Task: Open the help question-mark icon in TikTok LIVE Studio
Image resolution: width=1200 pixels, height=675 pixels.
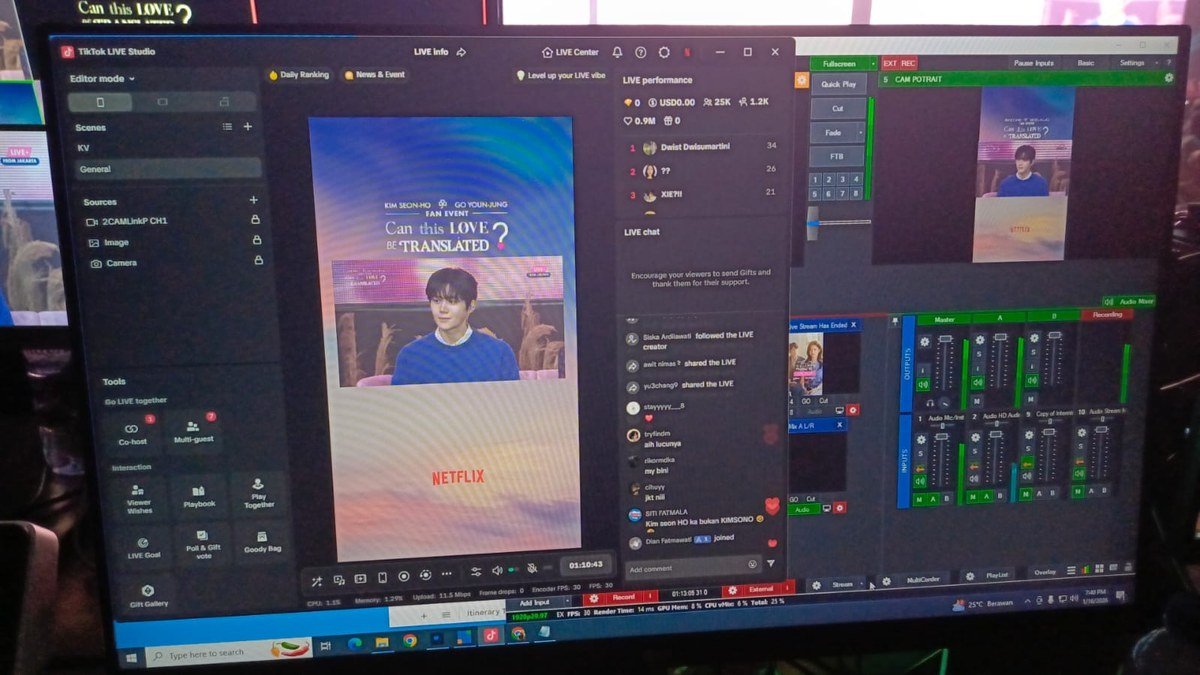Action: click(x=640, y=52)
